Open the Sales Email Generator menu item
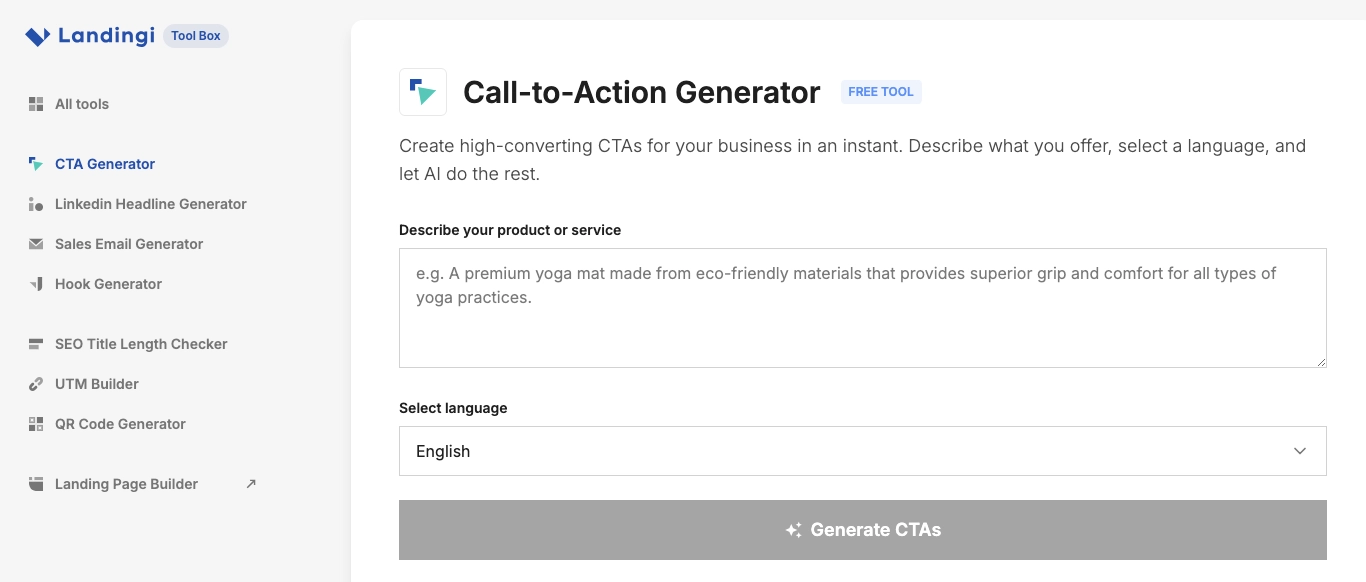 click(129, 244)
